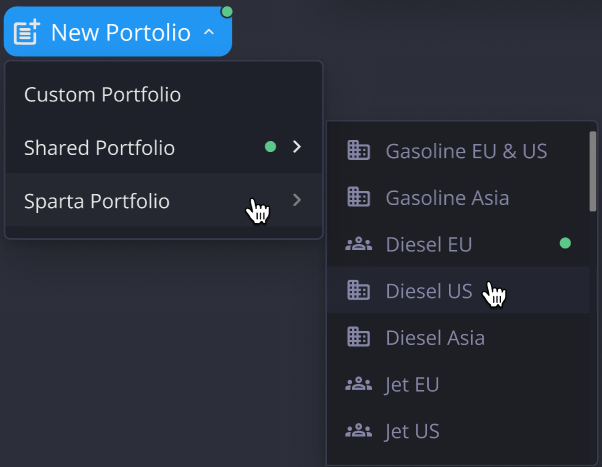Collapse the New Portfolio dropdown chevron
602x467 pixels.
point(209,32)
